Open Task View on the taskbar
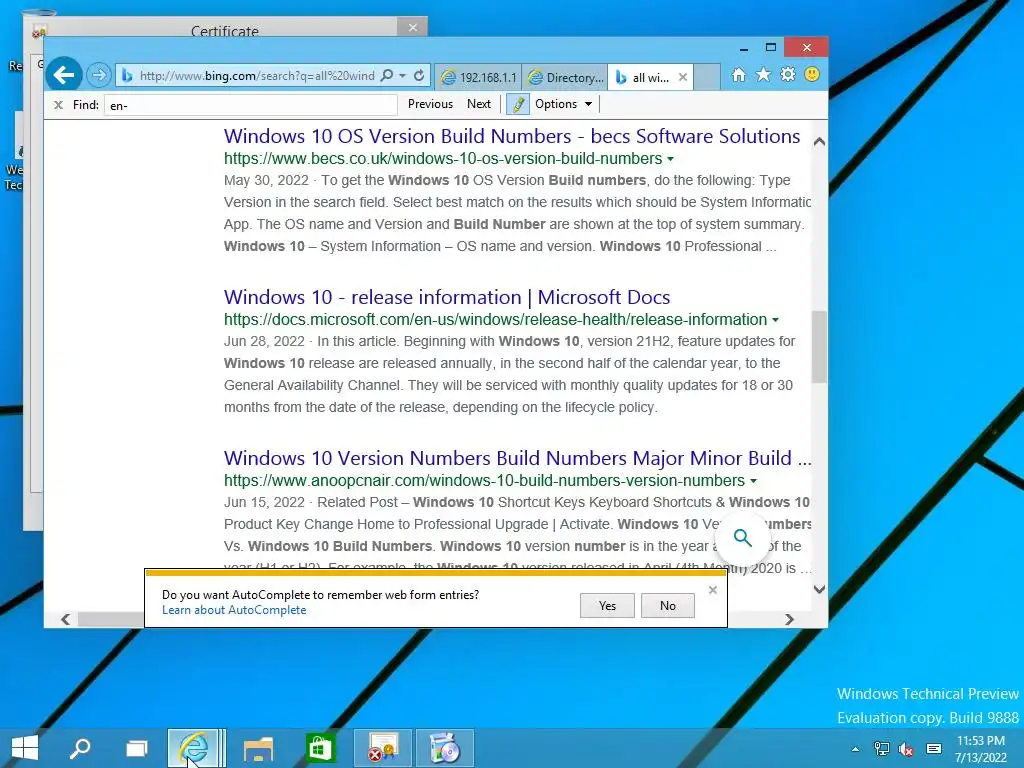 [x=136, y=748]
